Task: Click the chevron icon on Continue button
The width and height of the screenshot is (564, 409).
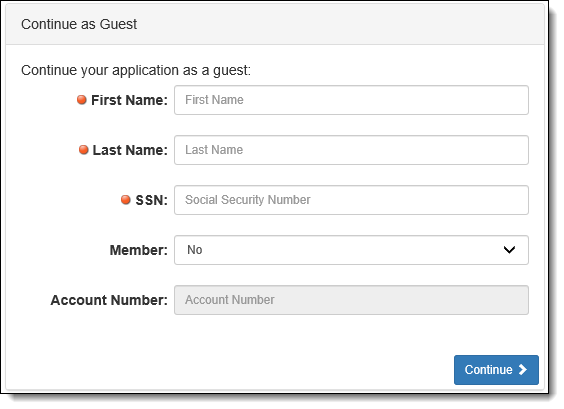Action: (x=523, y=370)
